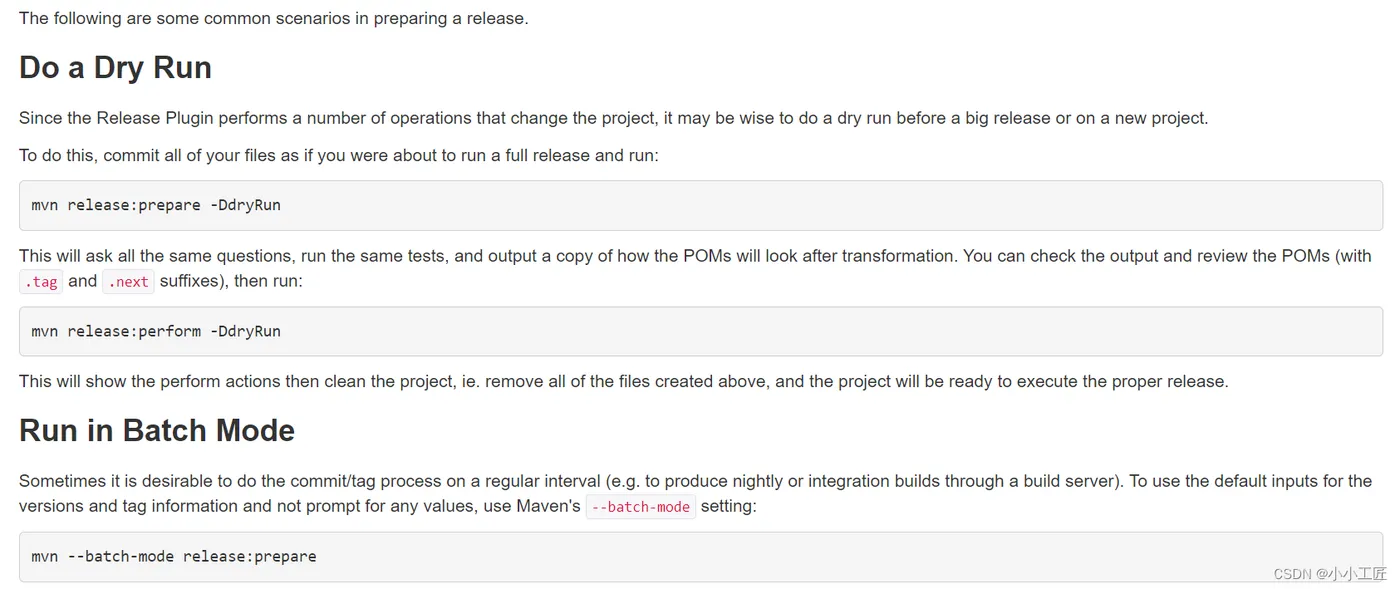Click the 'Do a Dry Run' heading

(x=115, y=67)
